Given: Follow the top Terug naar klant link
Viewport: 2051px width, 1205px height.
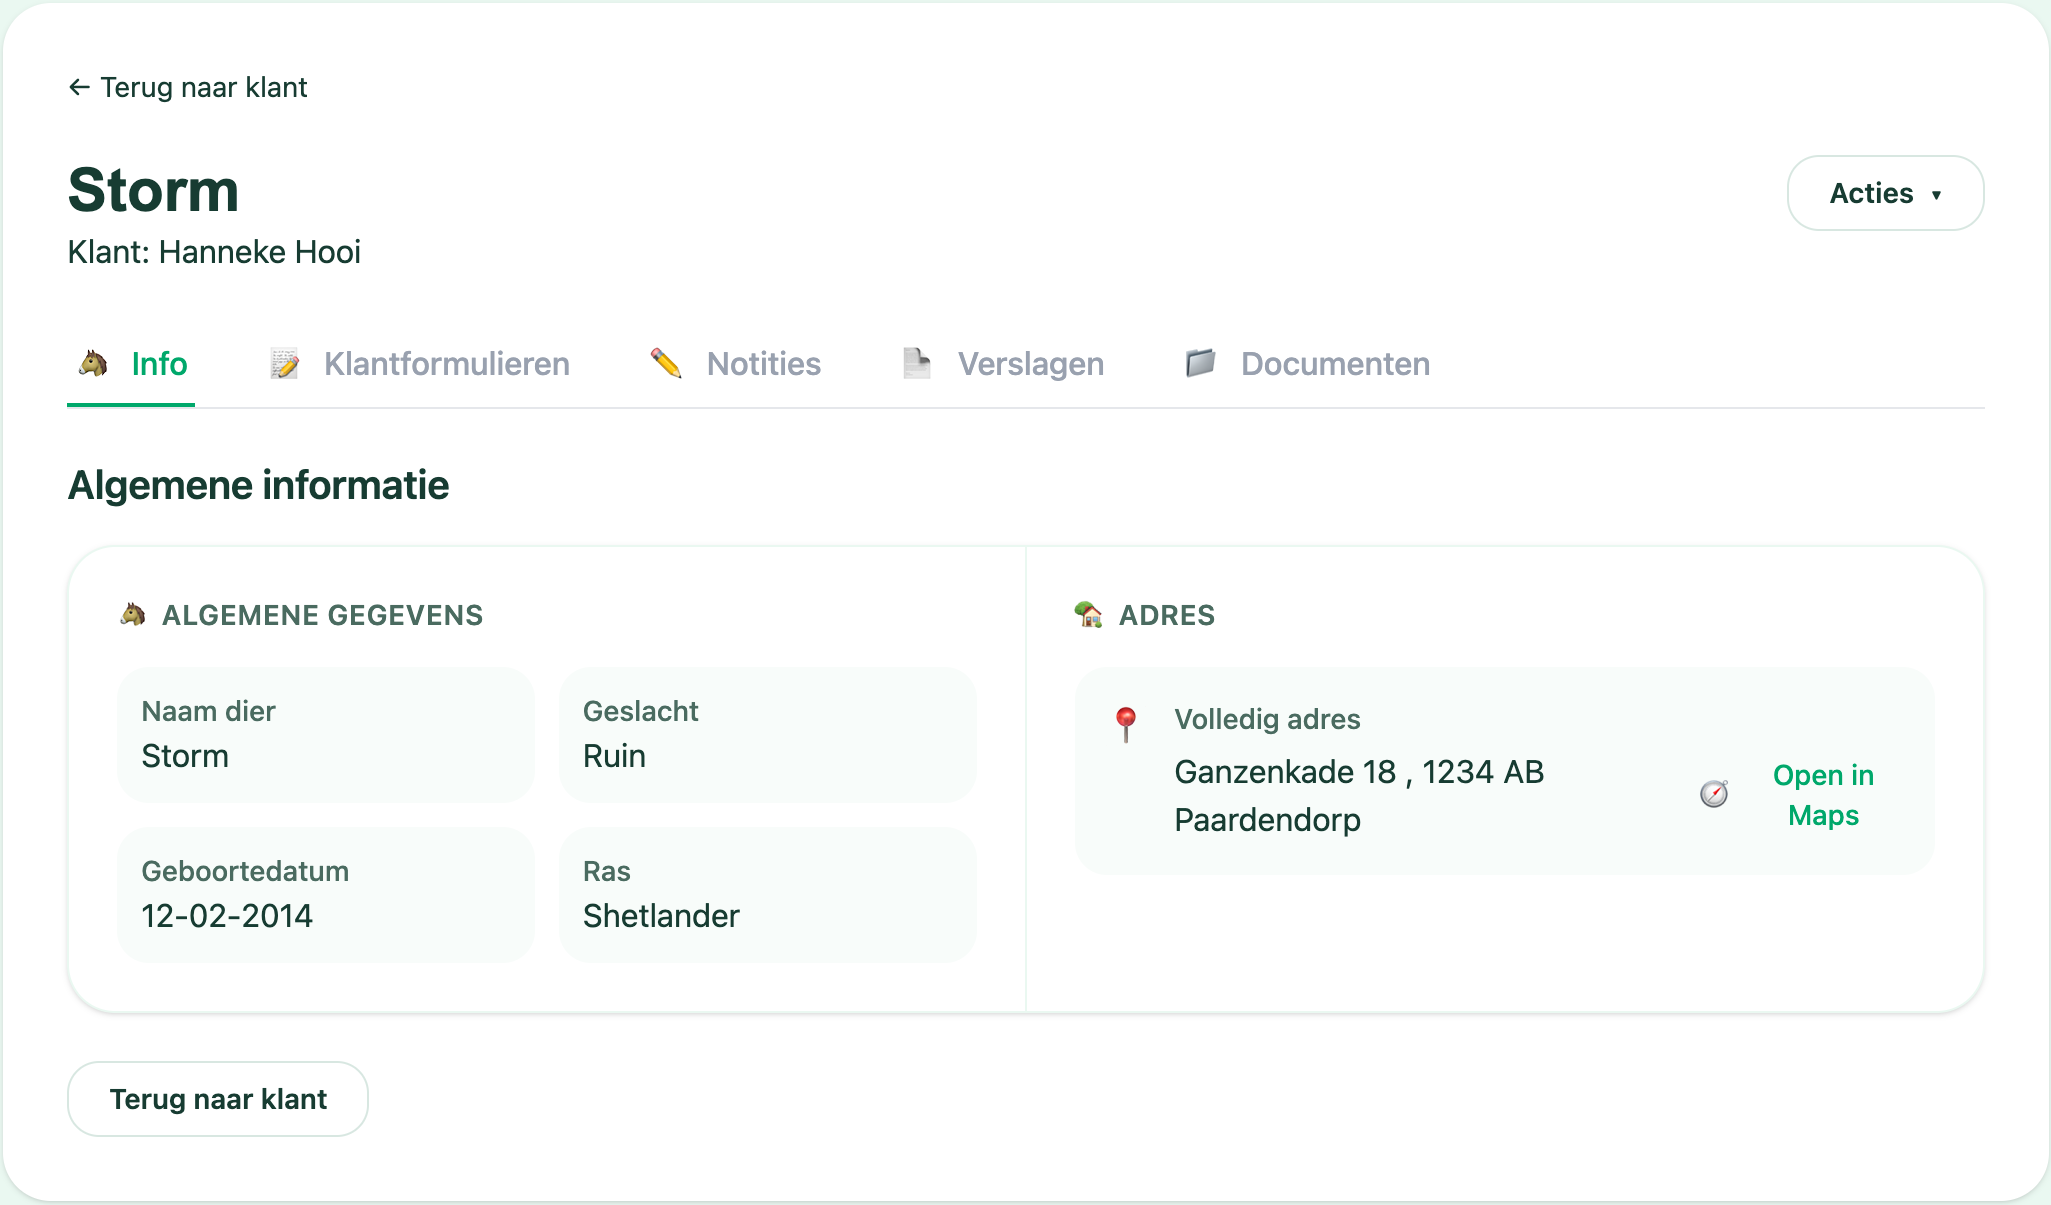Looking at the screenshot, I should coord(188,87).
